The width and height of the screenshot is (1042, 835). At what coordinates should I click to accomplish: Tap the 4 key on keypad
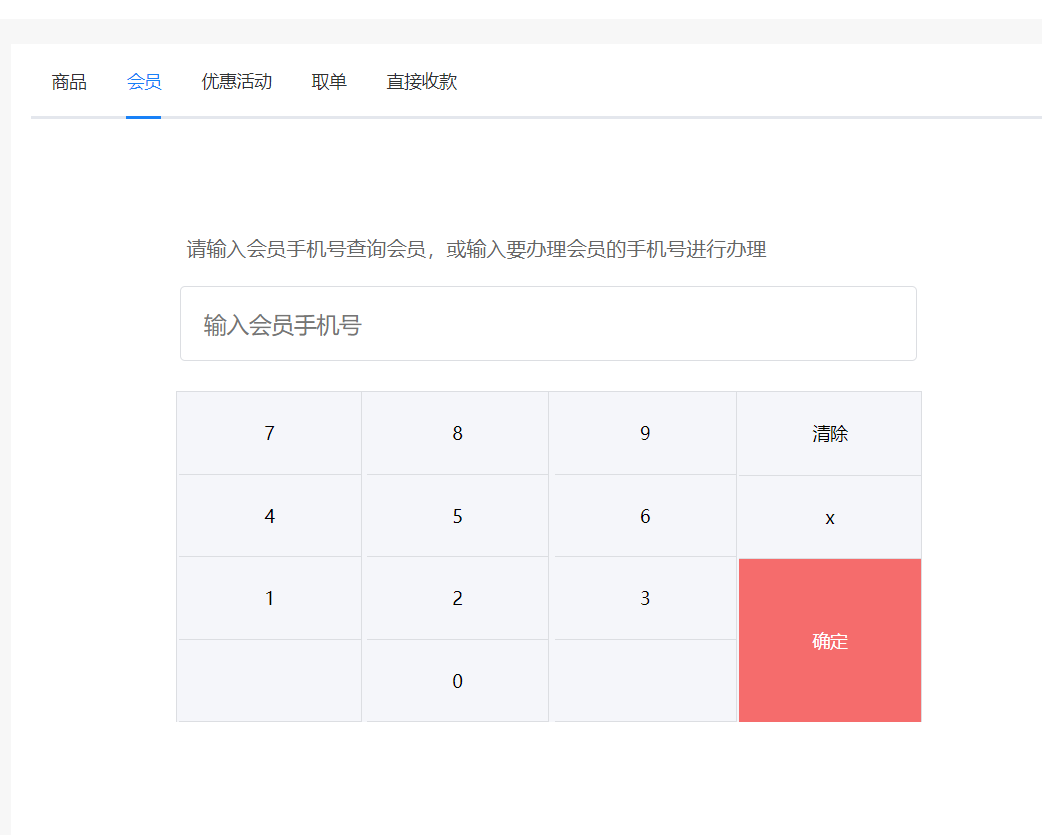click(269, 516)
